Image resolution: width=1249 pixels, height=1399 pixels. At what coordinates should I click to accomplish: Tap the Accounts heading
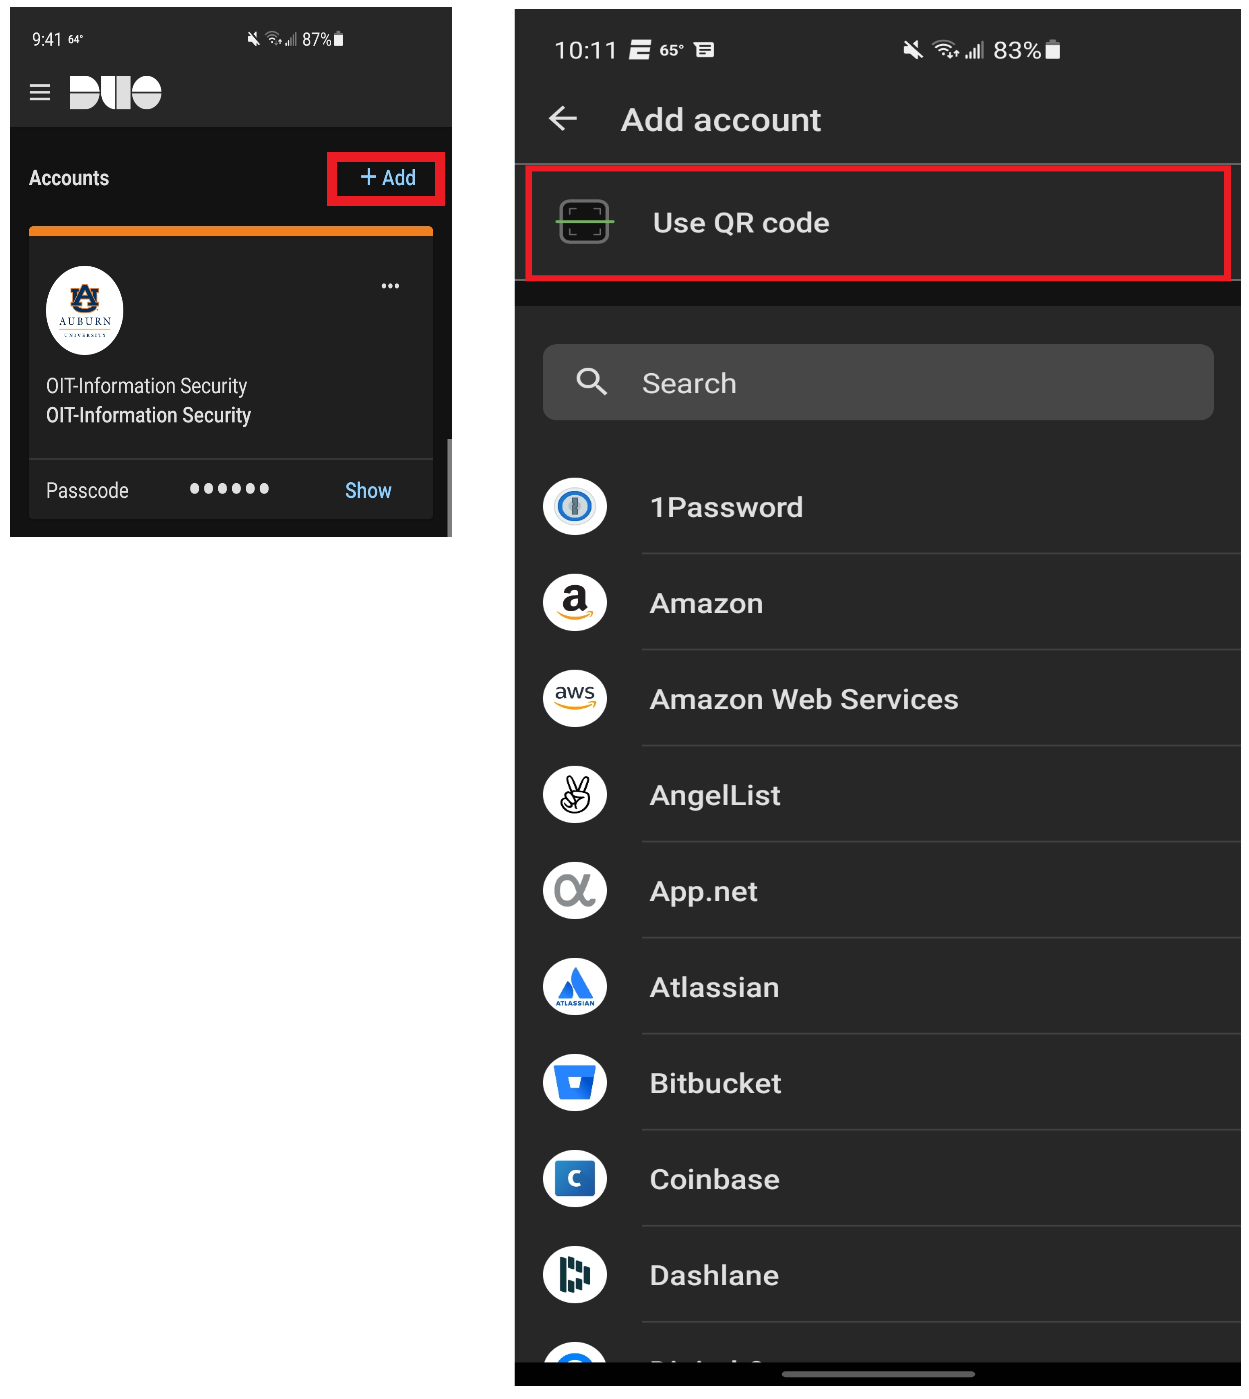(x=69, y=178)
